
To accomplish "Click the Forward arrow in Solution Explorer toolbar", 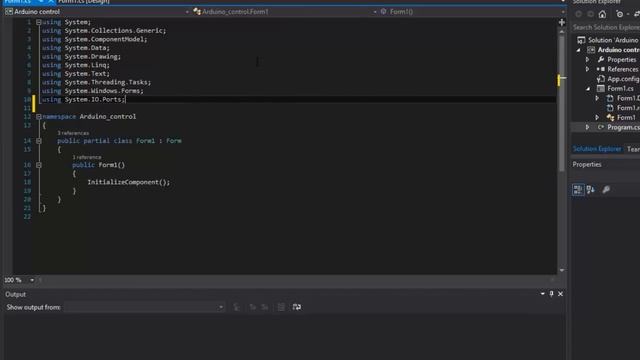I will 590,14.
